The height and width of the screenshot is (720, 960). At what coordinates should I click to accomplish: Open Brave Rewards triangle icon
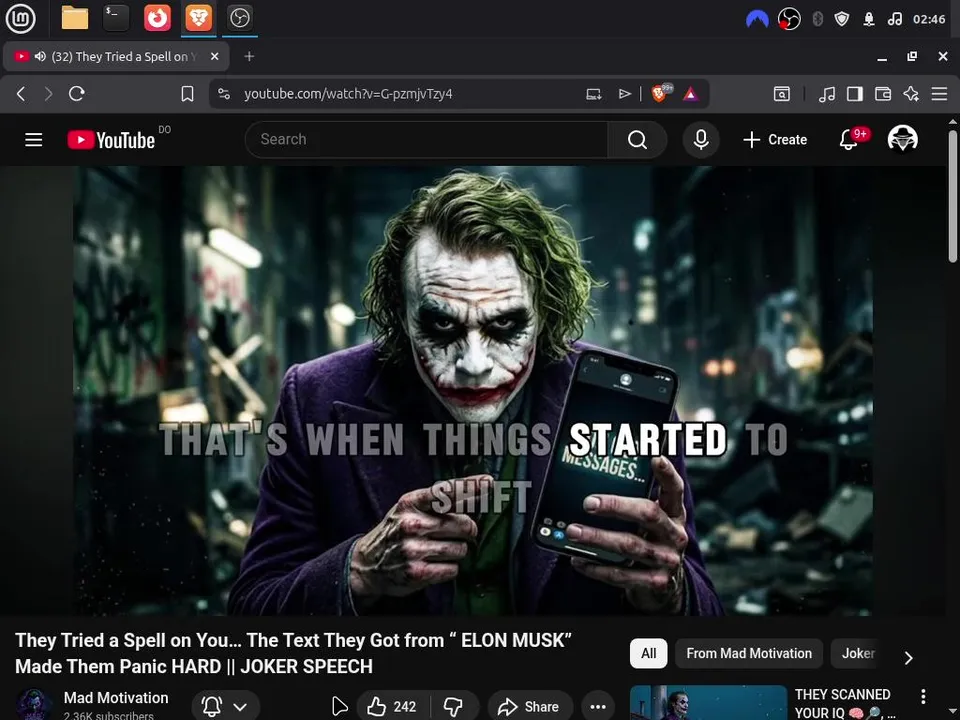point(691,94)
